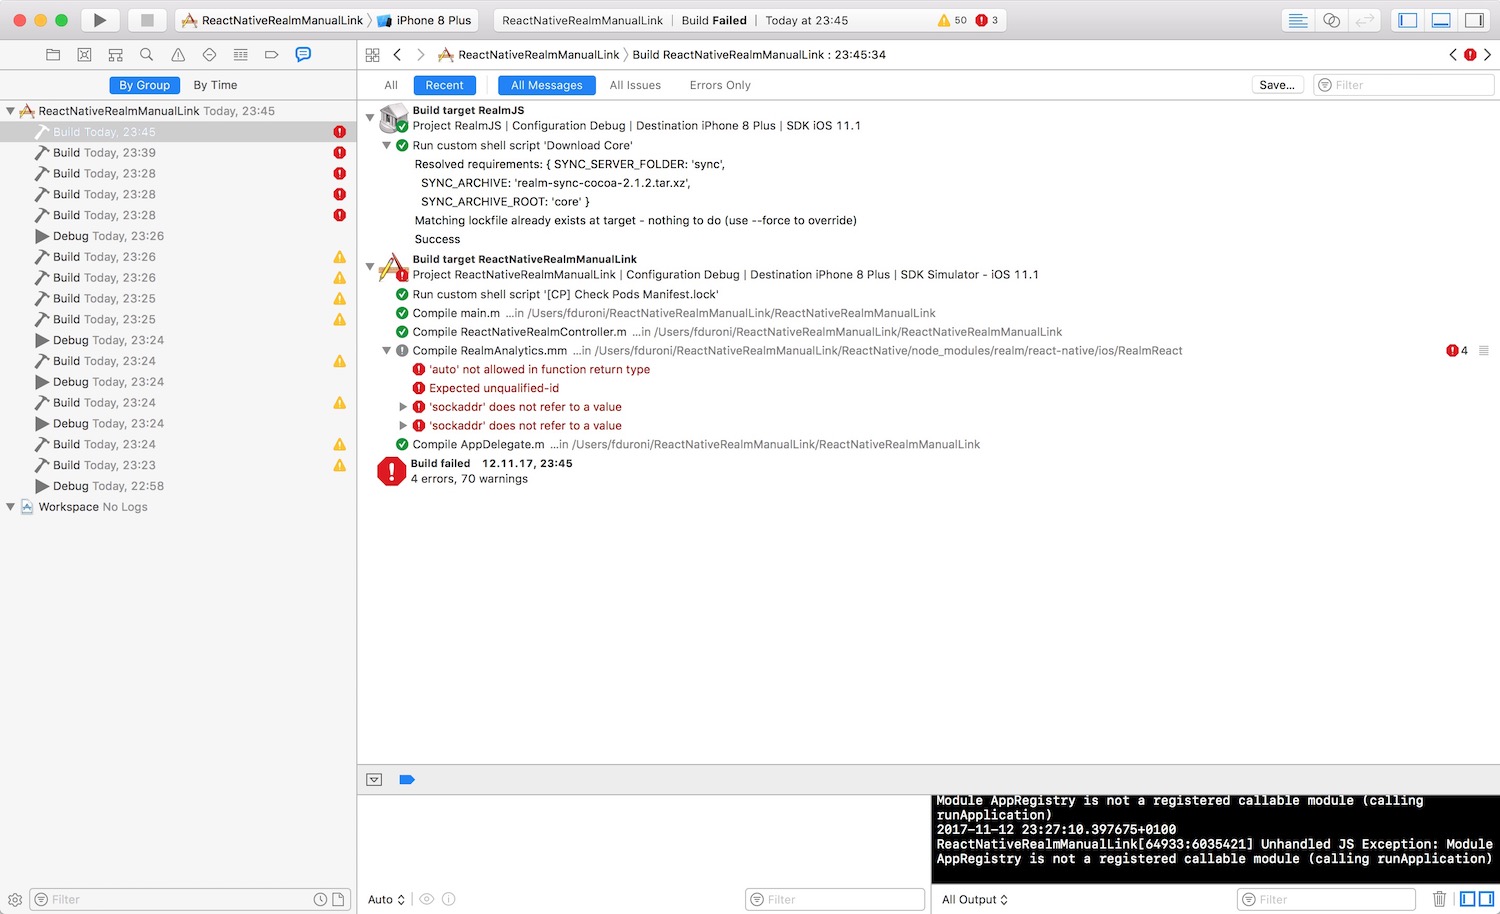Select the ReactNativeRealmManualLink scheme

[273, 20]
